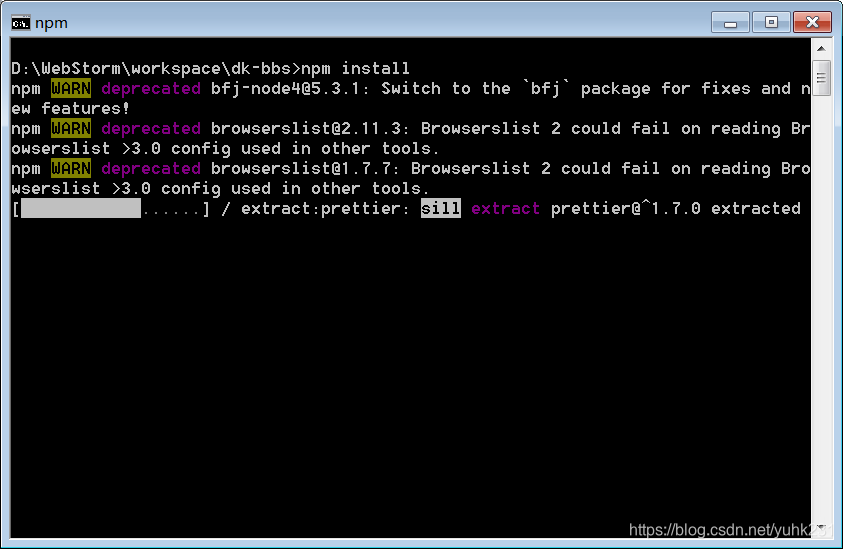Select the highlighted sill label

(x=440, y=209)
